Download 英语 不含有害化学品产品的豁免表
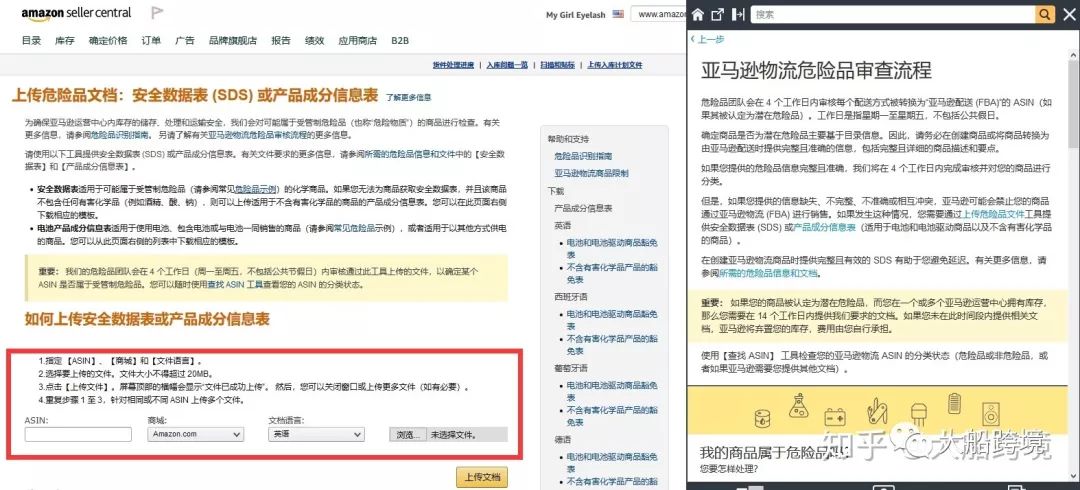 coord(612,272)
